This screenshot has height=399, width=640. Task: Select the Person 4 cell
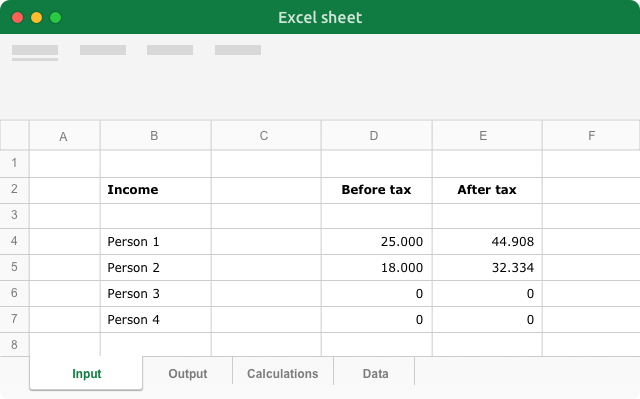(x=156, y=319)
